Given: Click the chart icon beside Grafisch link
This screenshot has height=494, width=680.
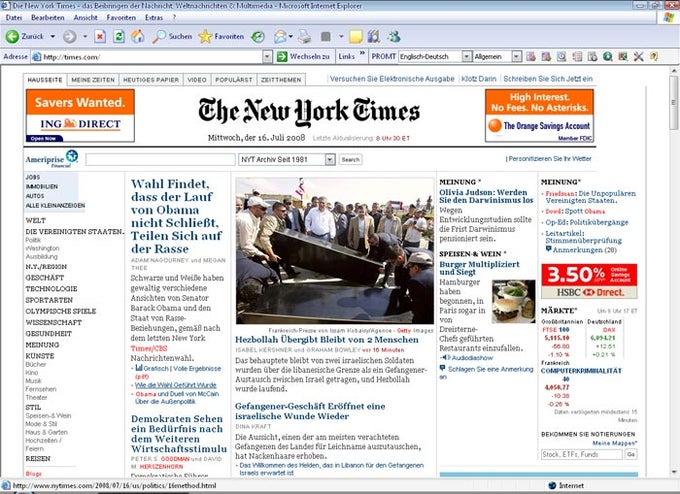Looking at the screenshot, I should [x=139, y=368].
